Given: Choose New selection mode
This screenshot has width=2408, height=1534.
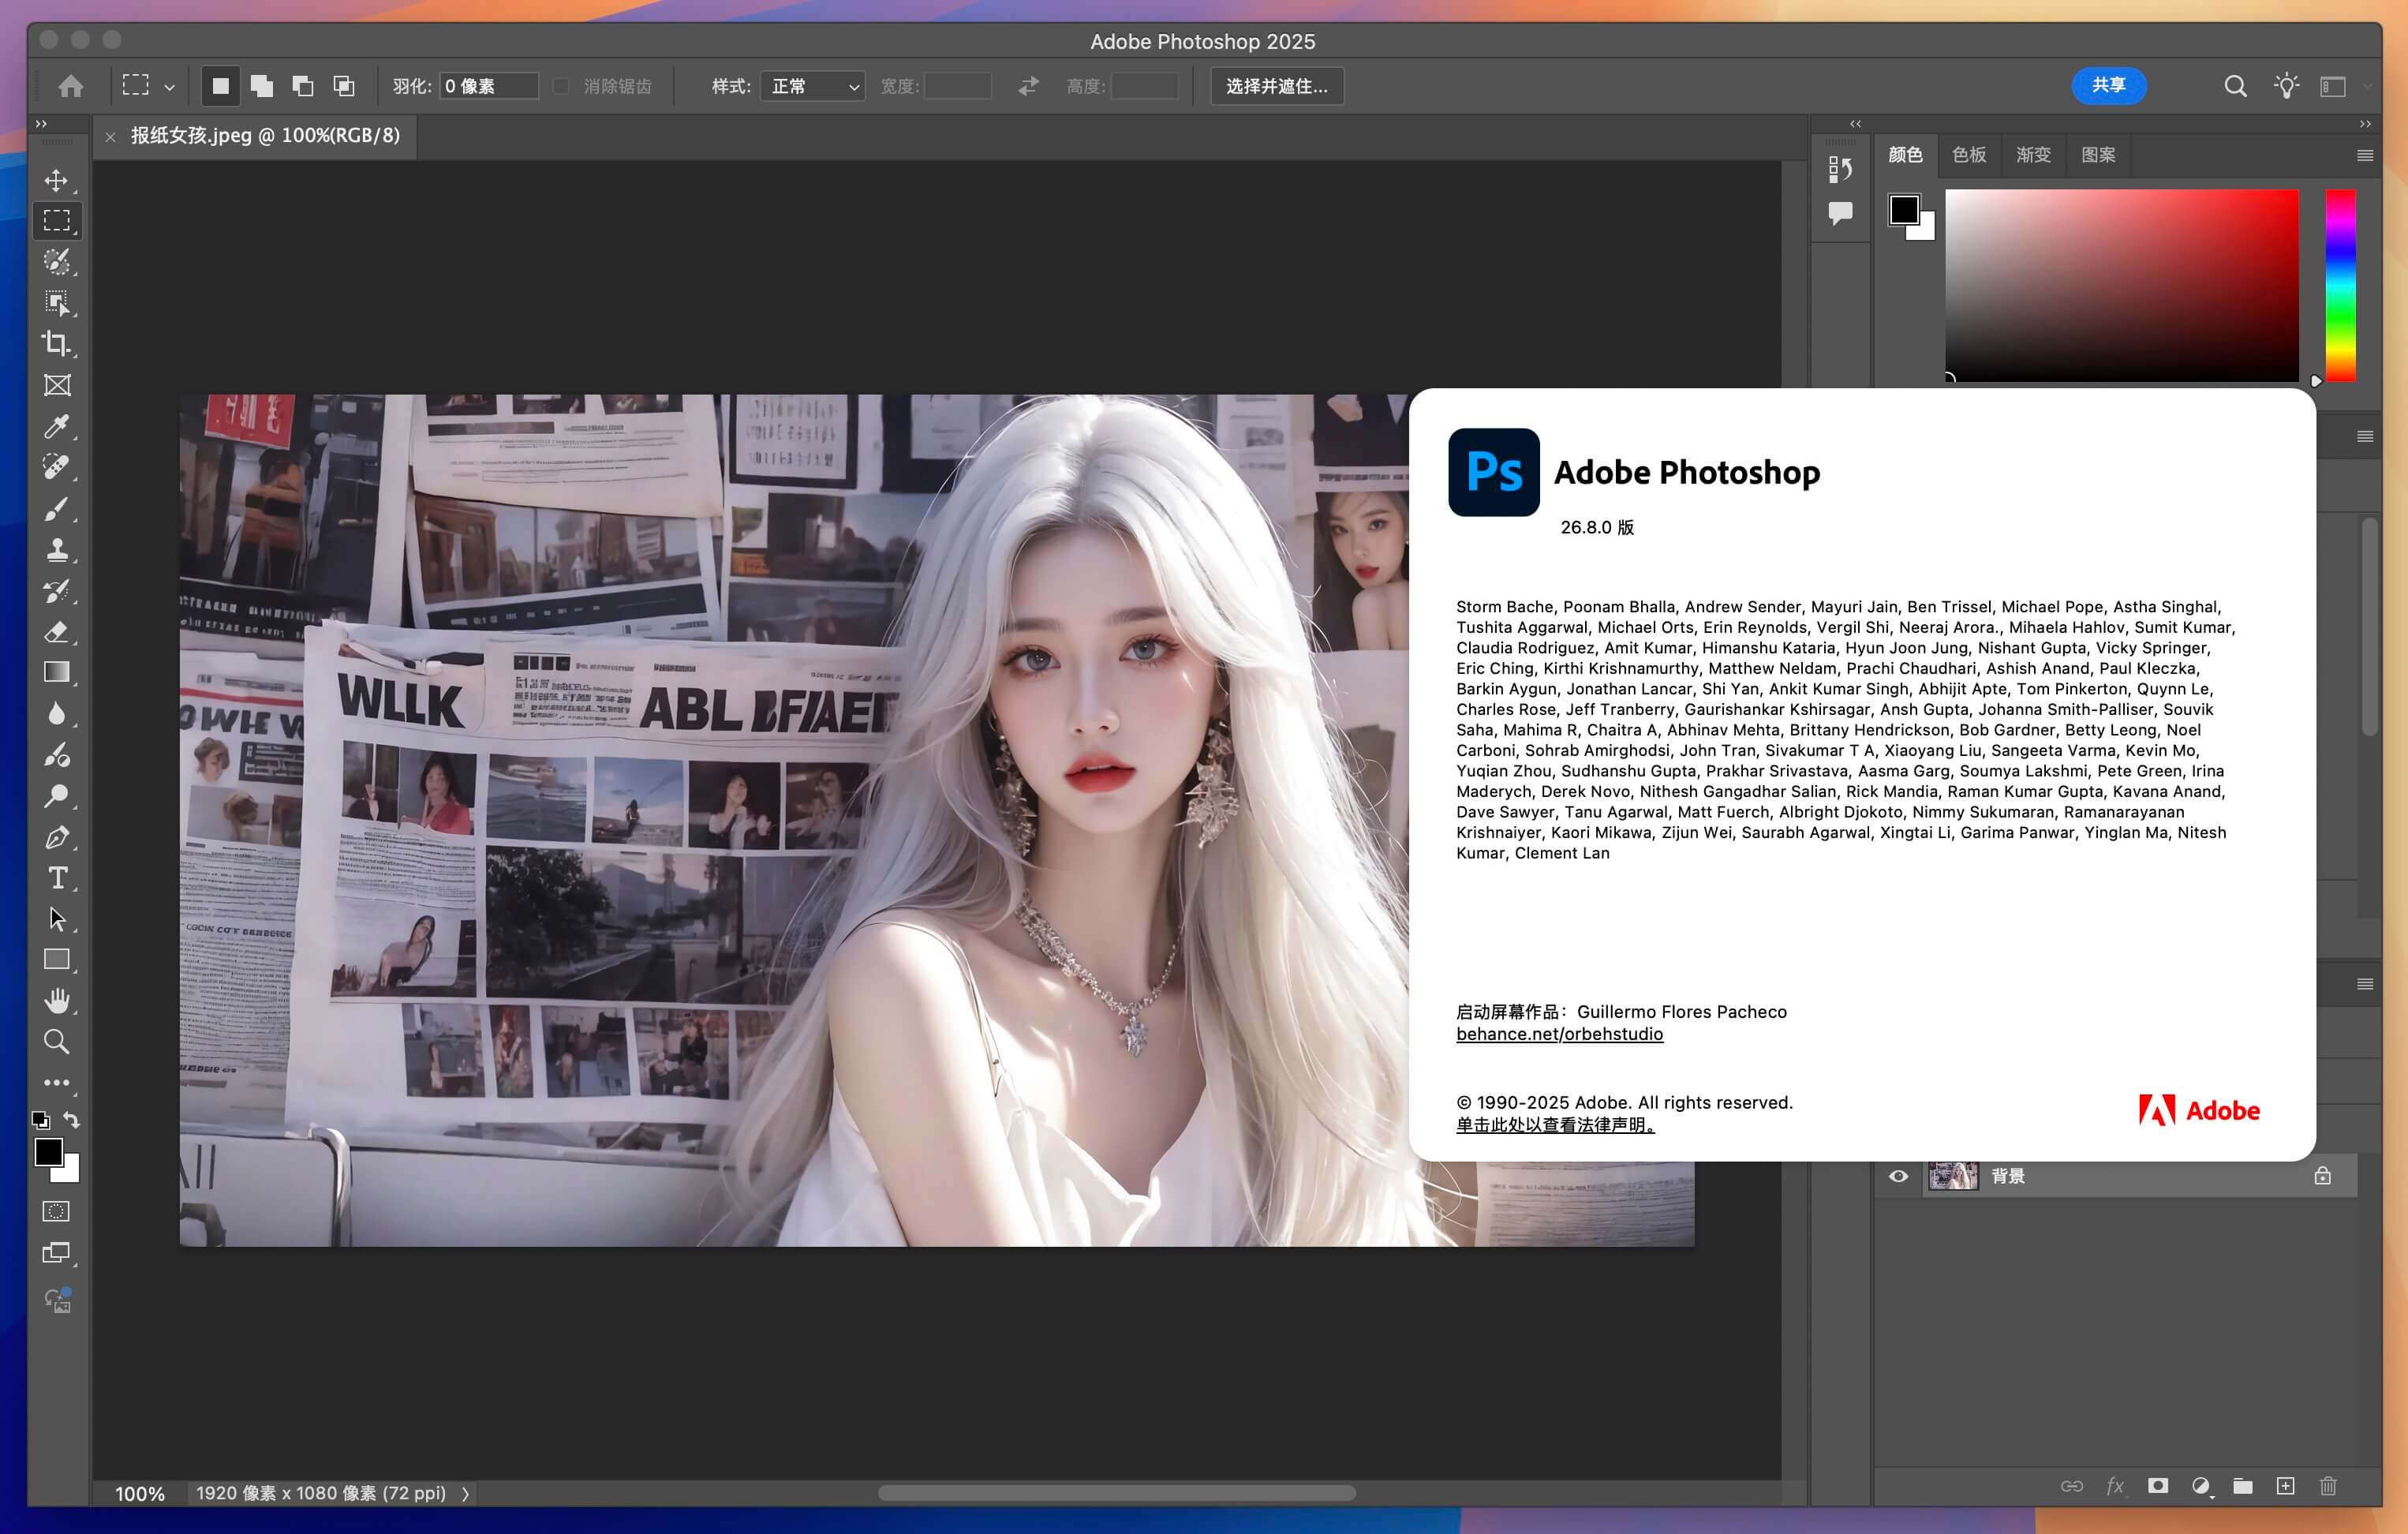Looking at the screenshot, I should [220, 86].
